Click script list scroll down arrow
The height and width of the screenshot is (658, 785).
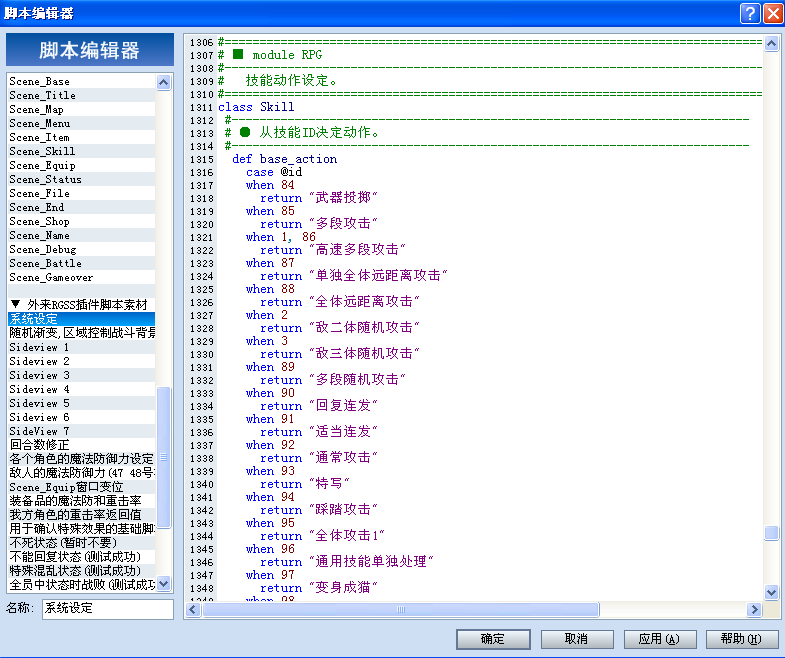[163, 583]
